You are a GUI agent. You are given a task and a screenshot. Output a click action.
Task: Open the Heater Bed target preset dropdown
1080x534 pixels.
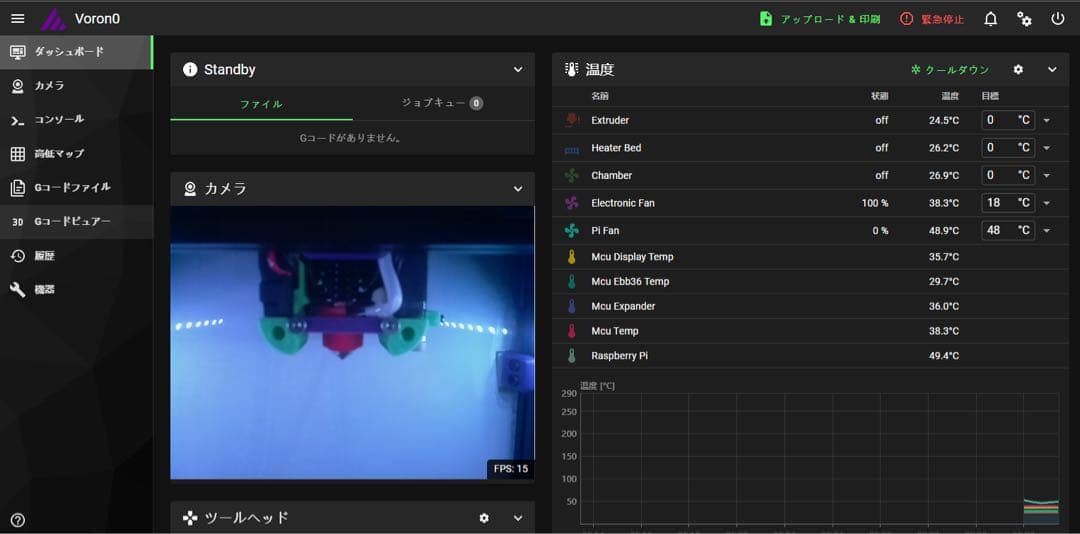coord(1047,148)
